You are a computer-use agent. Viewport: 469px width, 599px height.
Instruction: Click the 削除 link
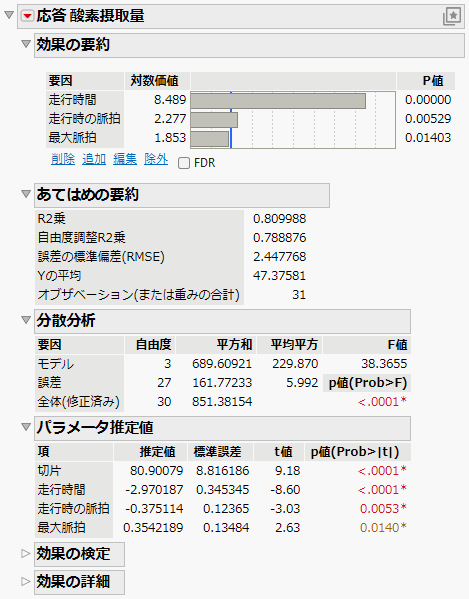click(x=63, y=159)
